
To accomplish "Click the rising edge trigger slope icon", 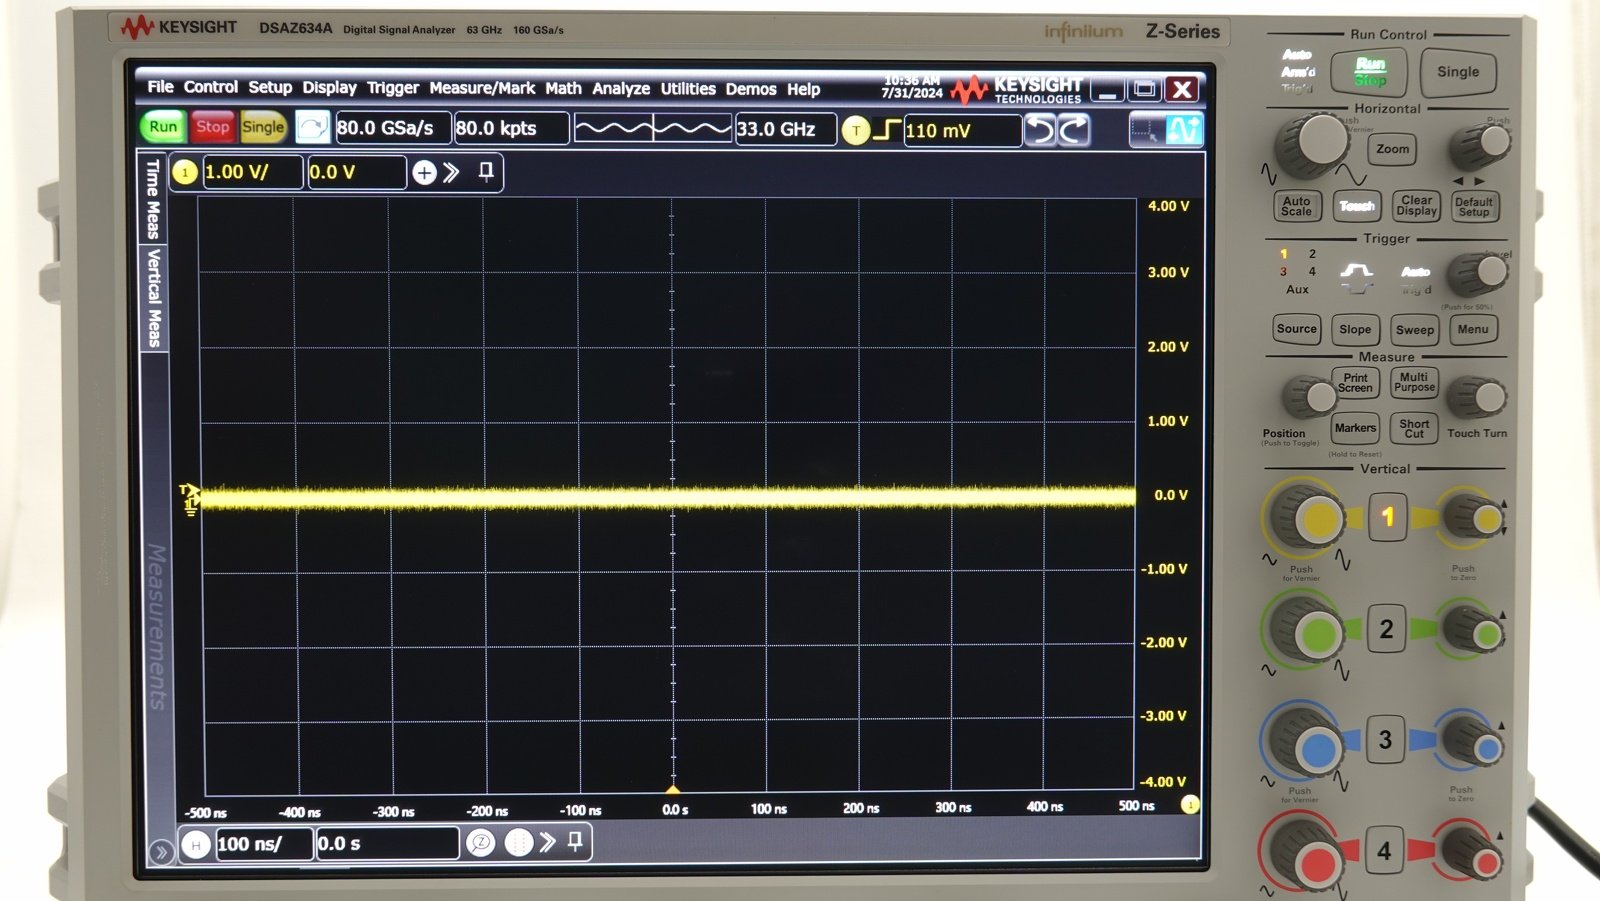I will pos(886,130).
